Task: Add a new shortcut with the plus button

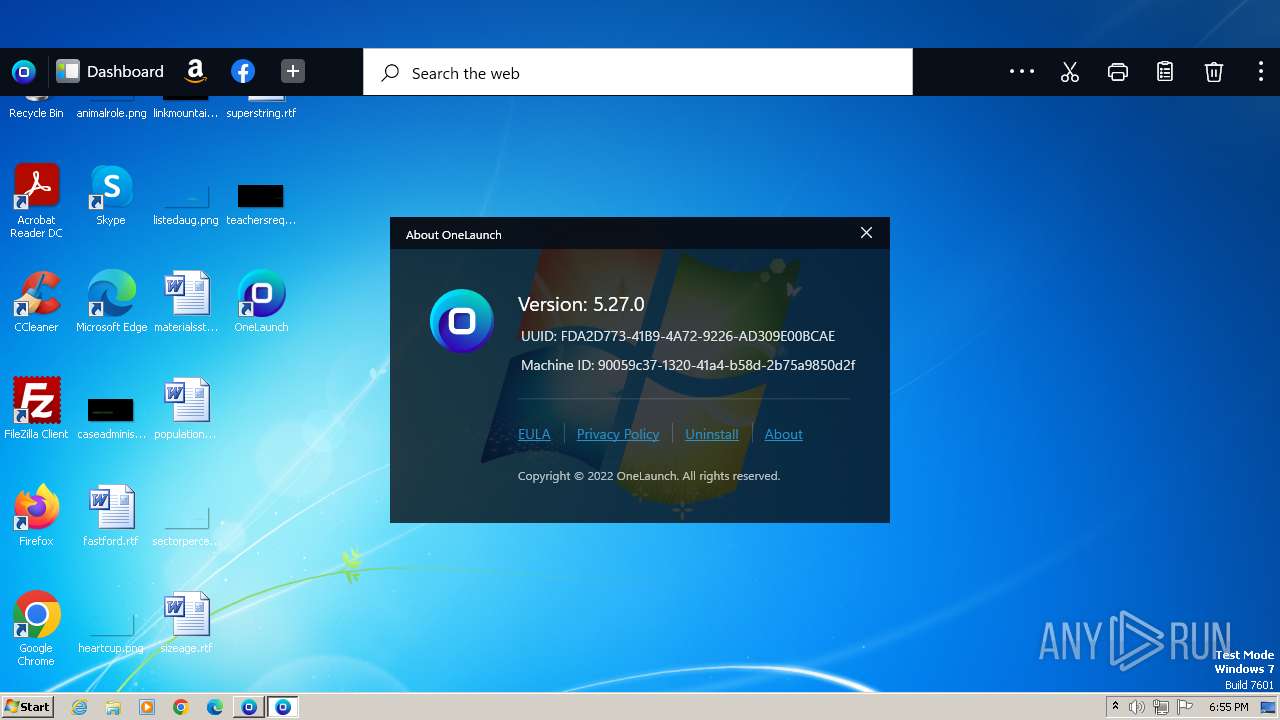Action: pos(292,71)
